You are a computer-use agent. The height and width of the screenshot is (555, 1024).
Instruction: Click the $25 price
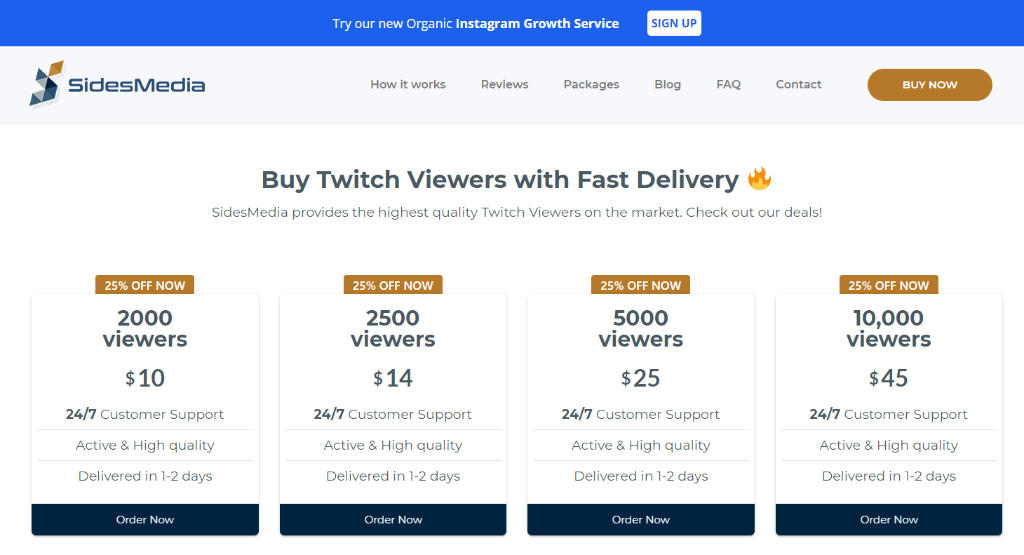[641, 378]
